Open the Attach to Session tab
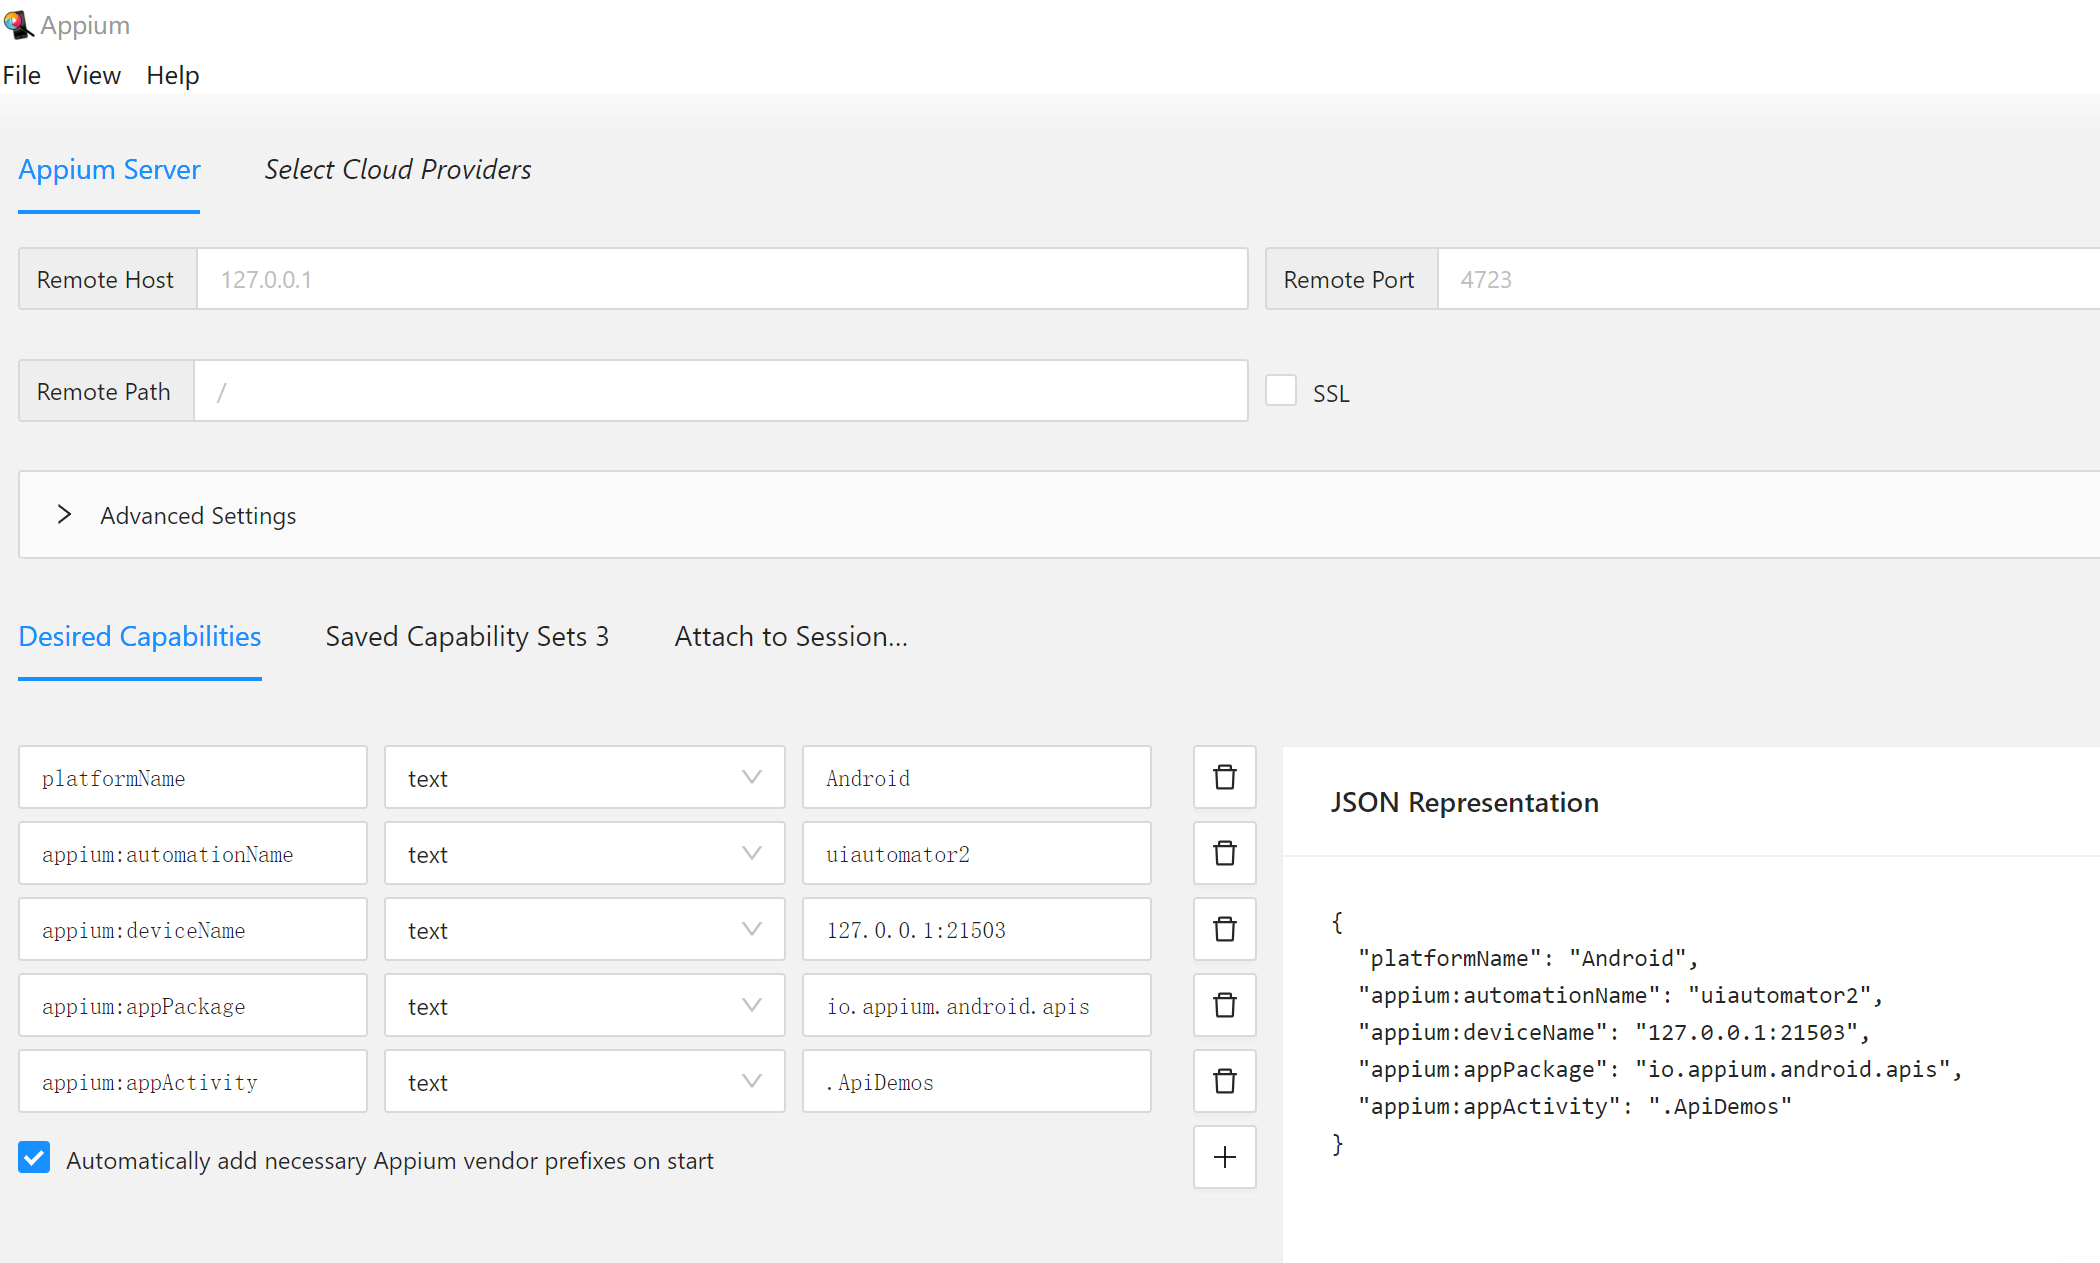Screen dimensions: 2100x1263 (790, 637)
